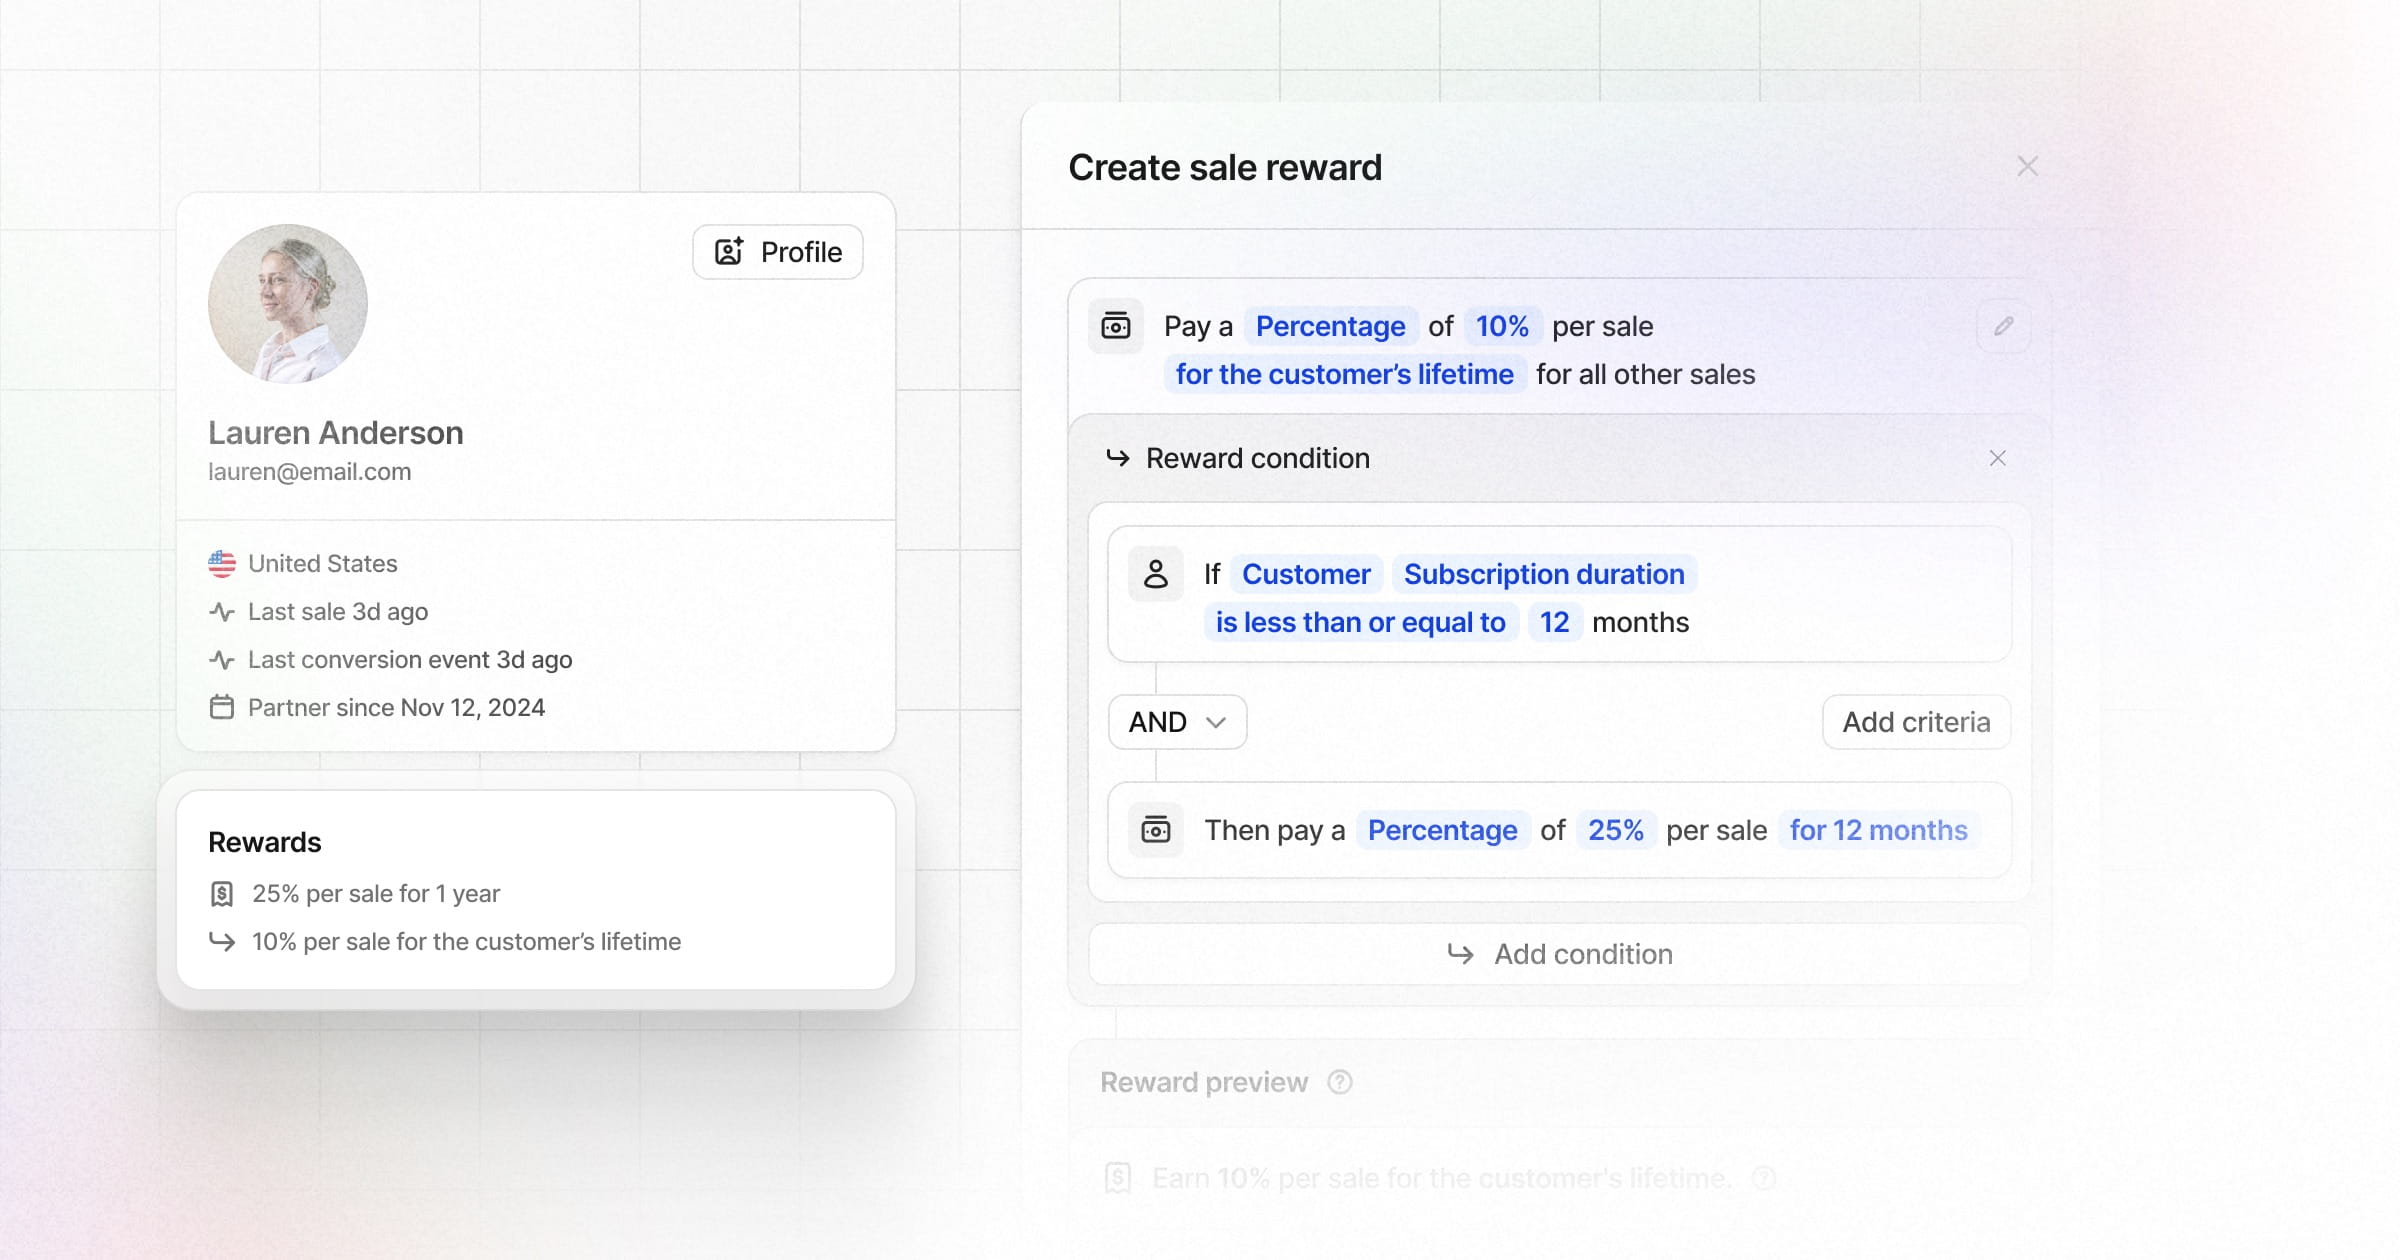Click the pencil edit icon on reward

[x=2003, y=326]
